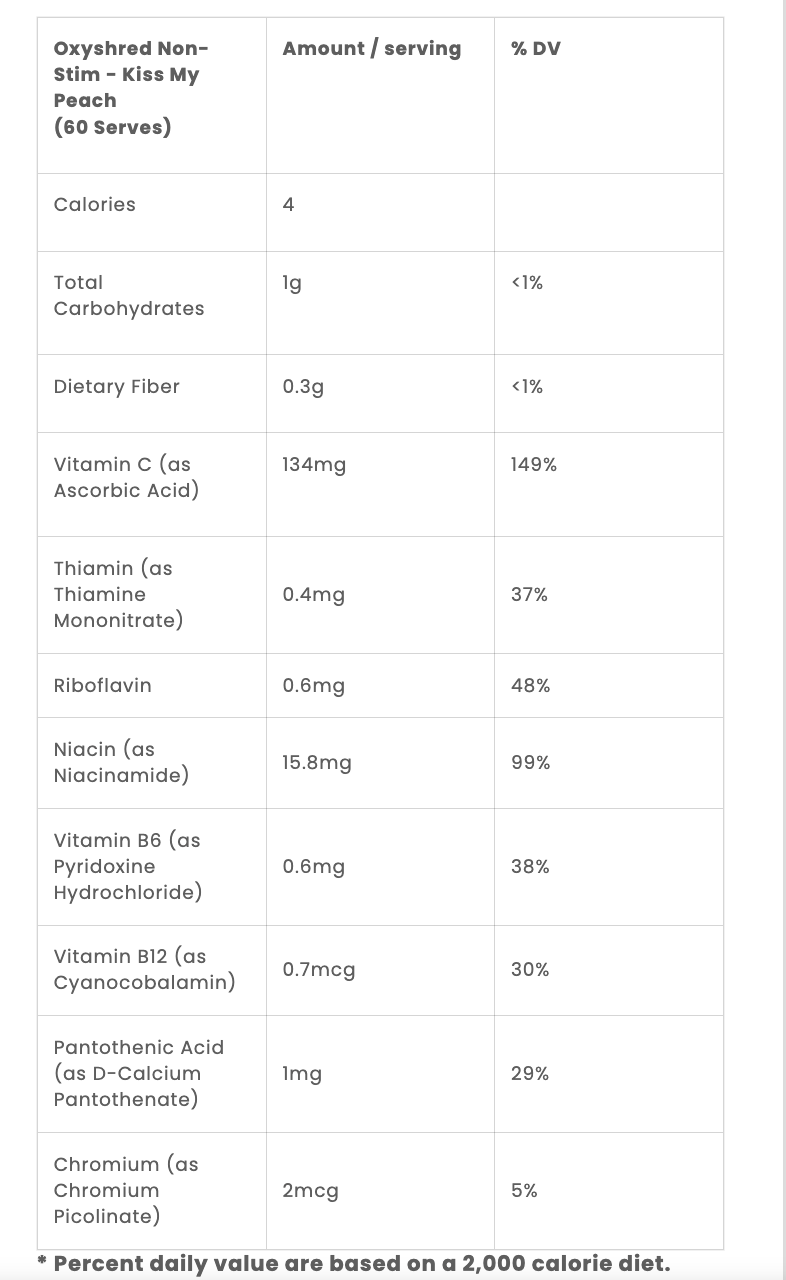The width and height of the screenshot is (786, 1280).
Task: Click the % DV column header
Action: [536, 48]
